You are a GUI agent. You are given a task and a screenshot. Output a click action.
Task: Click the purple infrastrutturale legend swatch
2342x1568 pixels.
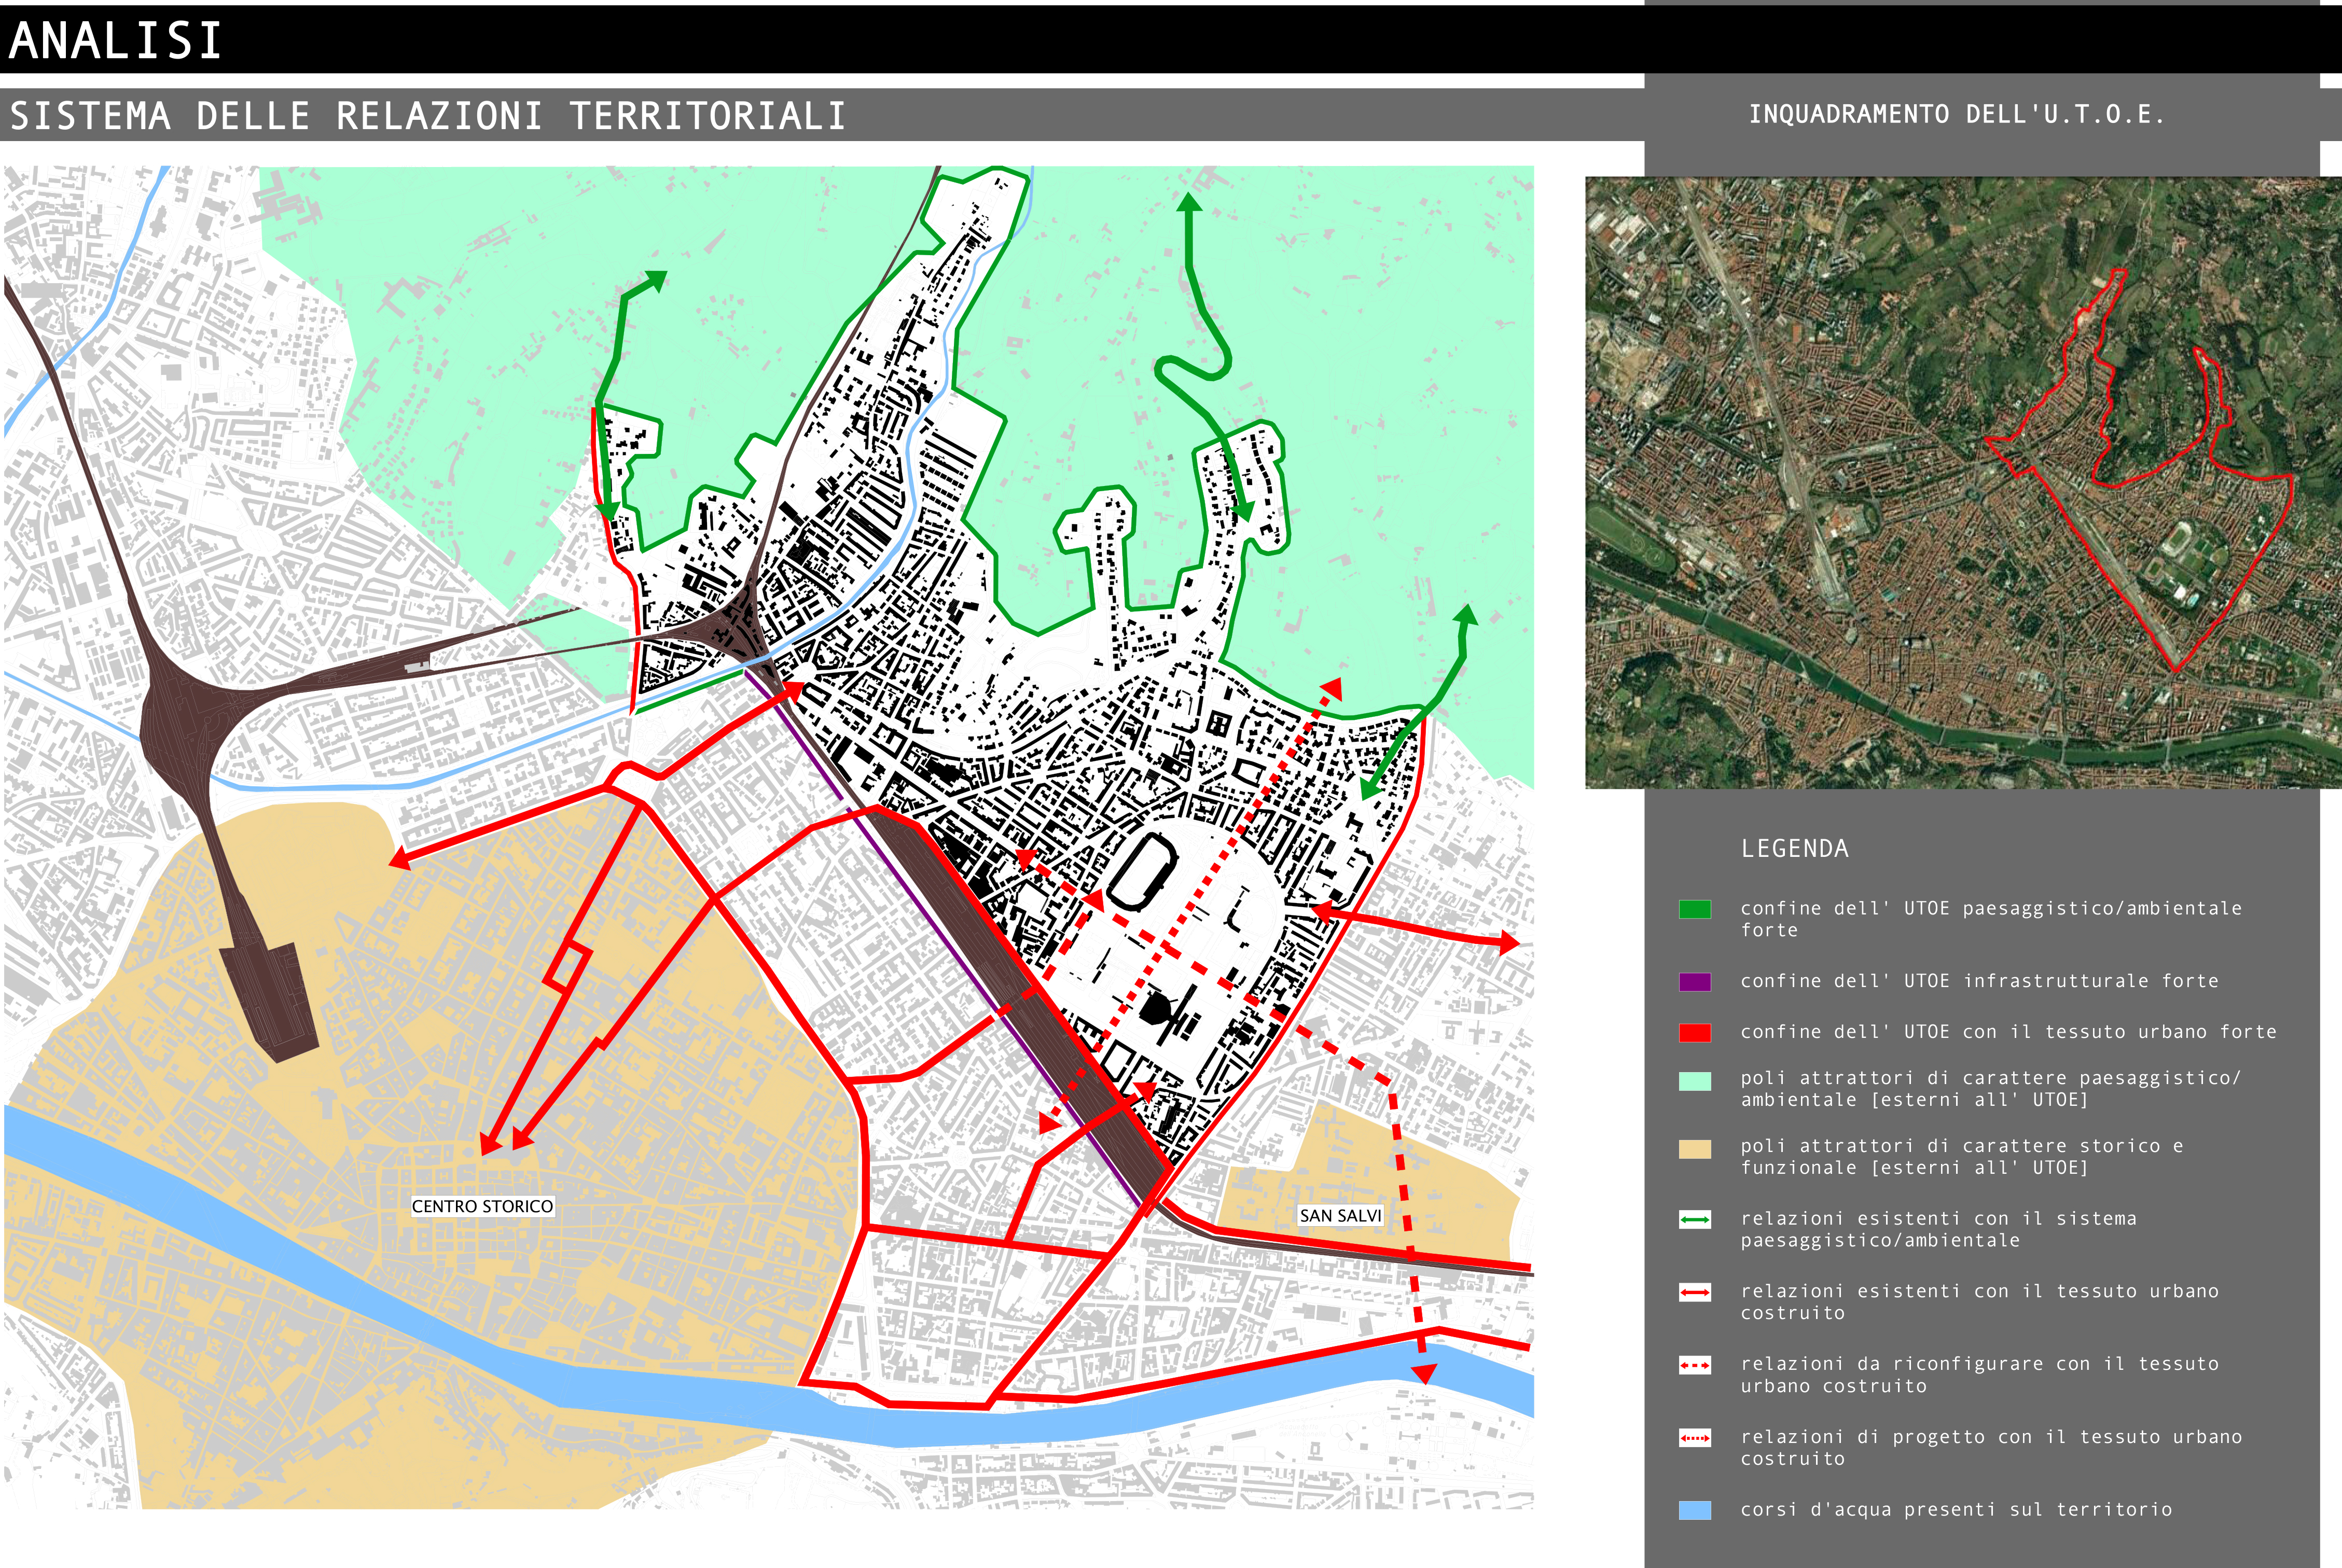(1694, 982)
